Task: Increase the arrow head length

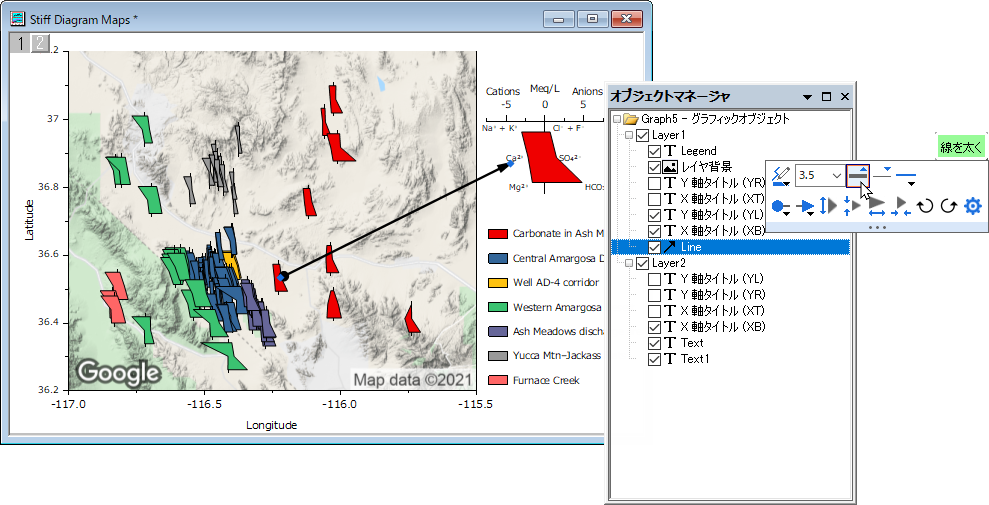Action: [x=877, y=206]
